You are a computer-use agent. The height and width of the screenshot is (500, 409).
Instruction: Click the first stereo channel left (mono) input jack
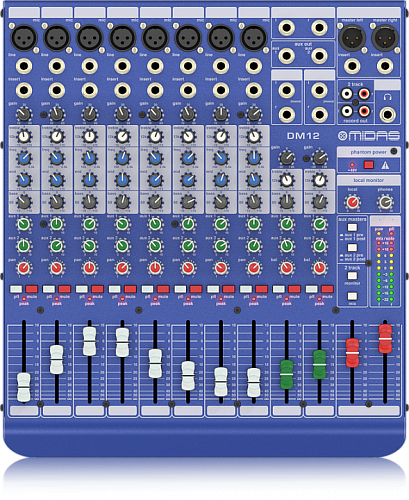click(286, 90)
